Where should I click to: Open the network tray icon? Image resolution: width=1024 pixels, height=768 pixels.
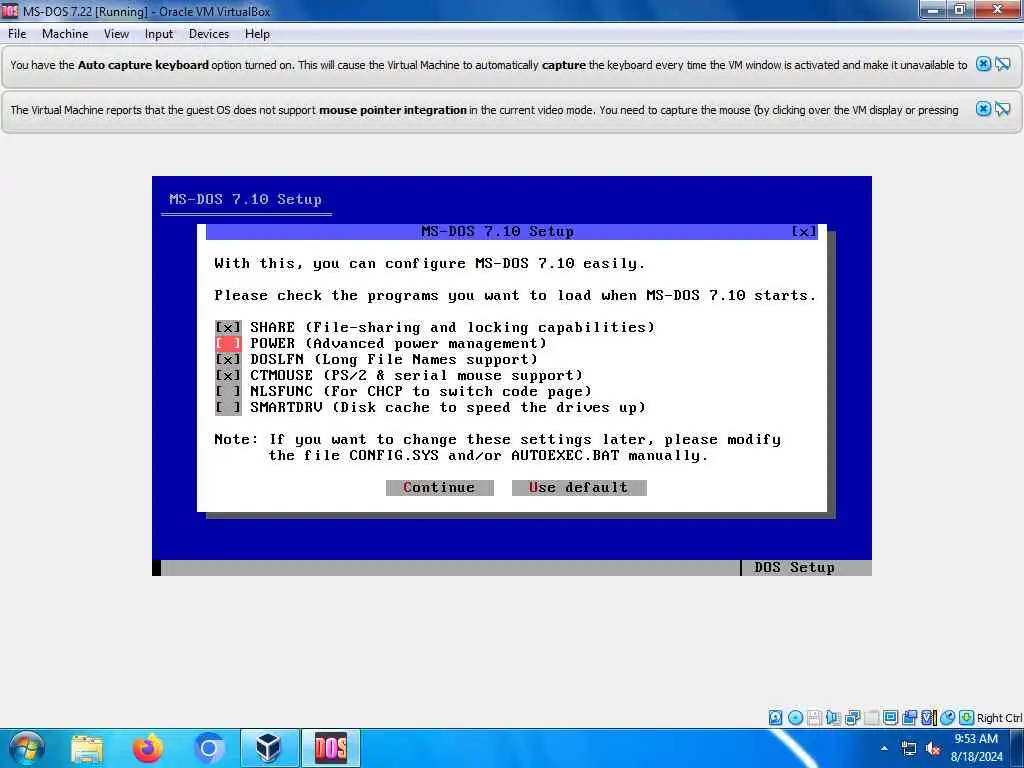click(908, 748)
